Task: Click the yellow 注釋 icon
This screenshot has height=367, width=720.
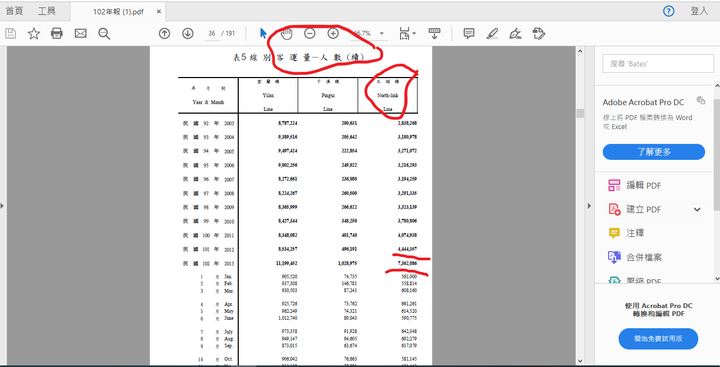Action: [x=614, y=233]
